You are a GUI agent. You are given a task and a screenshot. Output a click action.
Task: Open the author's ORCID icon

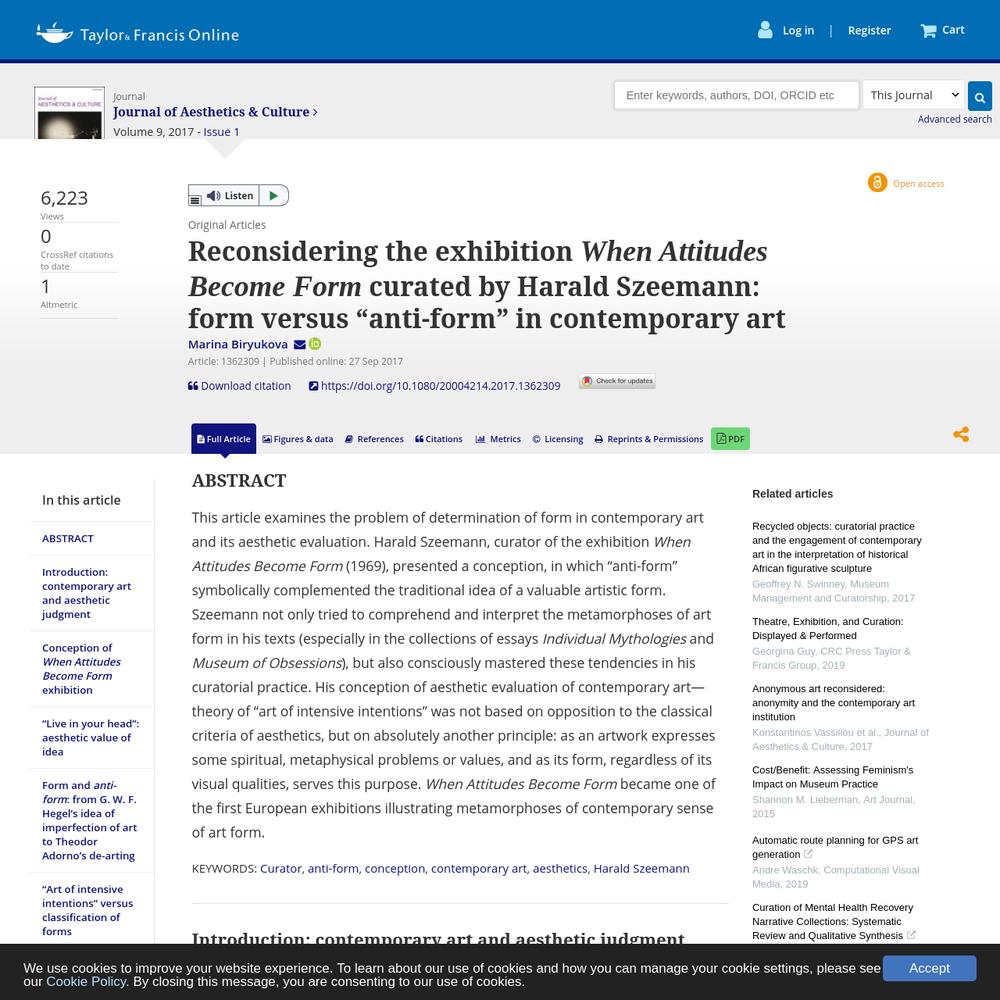(315, 344)
